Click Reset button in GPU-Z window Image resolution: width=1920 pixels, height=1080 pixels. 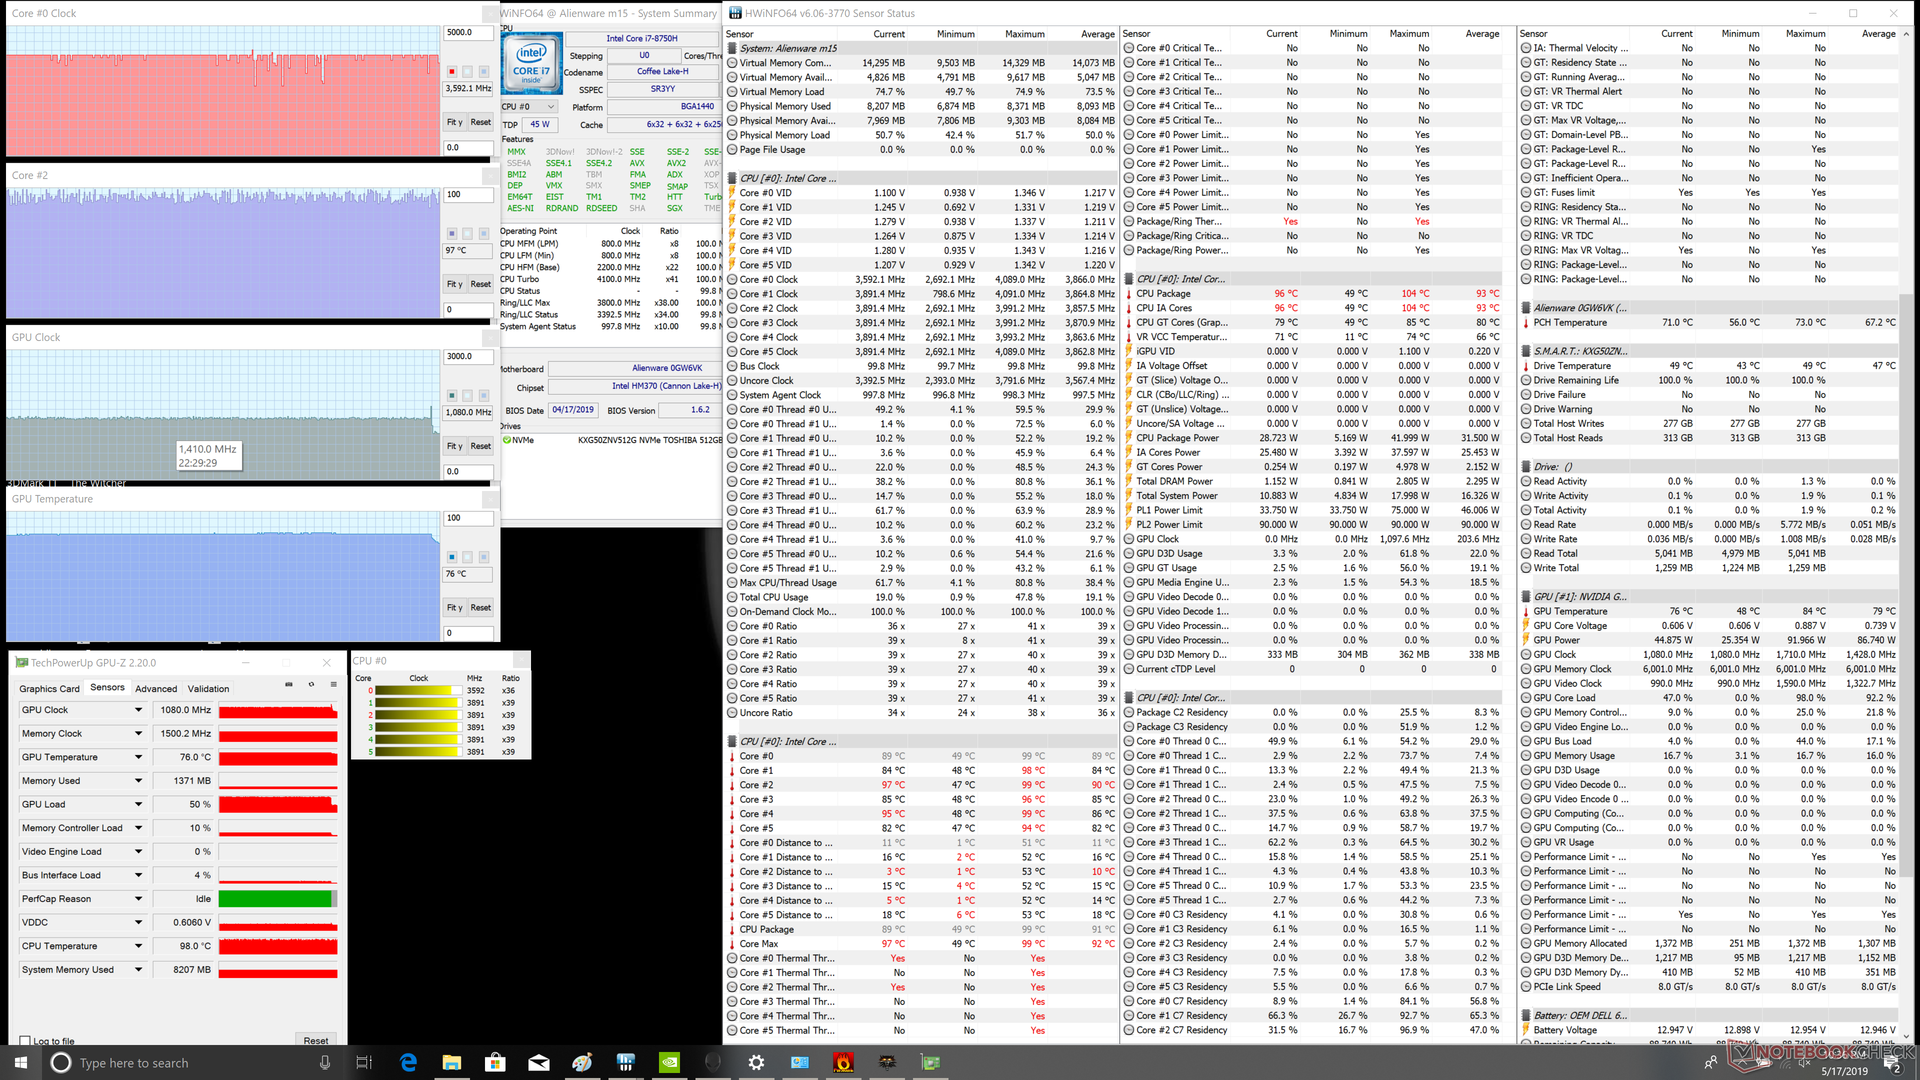[316, 1041]
